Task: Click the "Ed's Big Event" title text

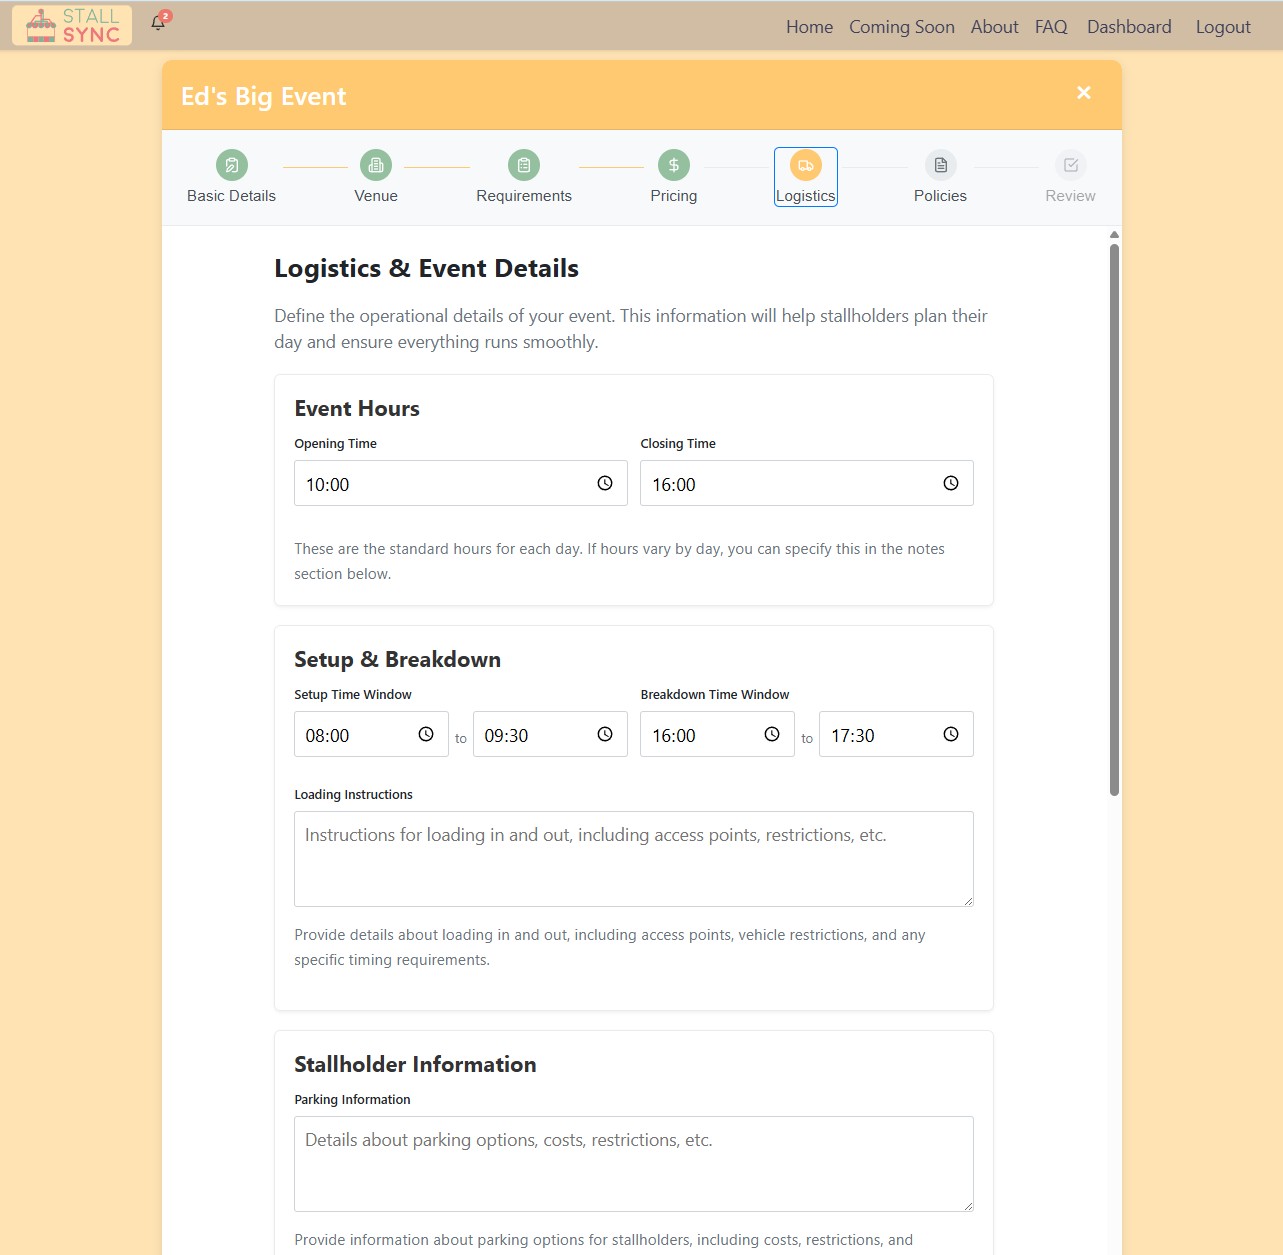Action: [263, 96]
